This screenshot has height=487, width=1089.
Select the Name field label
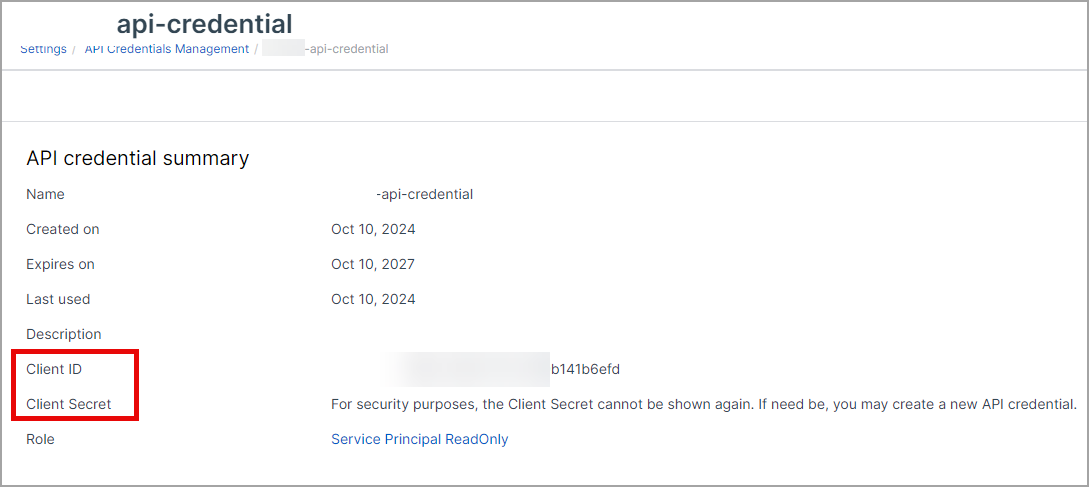coord(45,194)
